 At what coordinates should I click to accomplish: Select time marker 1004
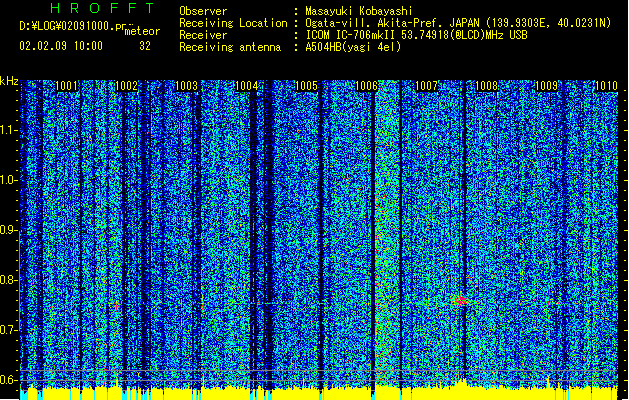pyautogui.click(x=246, y=86)
